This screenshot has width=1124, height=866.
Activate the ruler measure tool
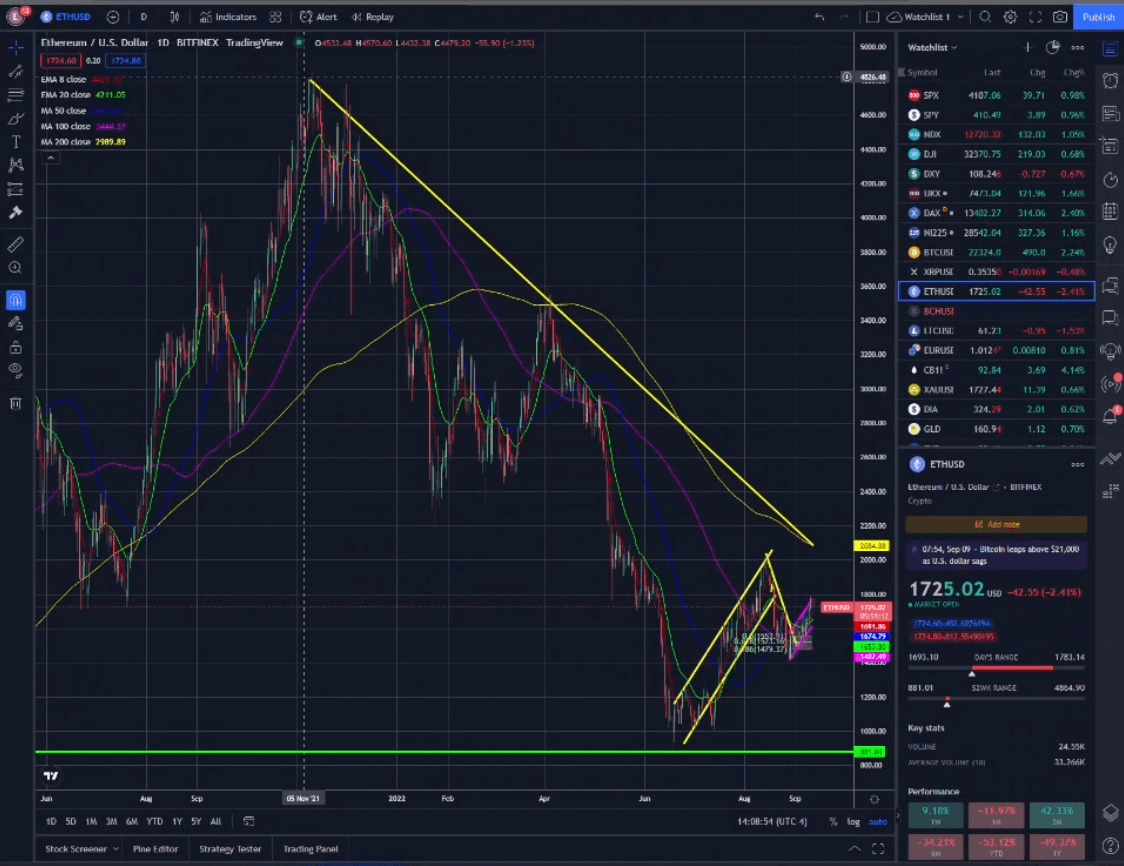pyautogui.click(x=16, y=244)
